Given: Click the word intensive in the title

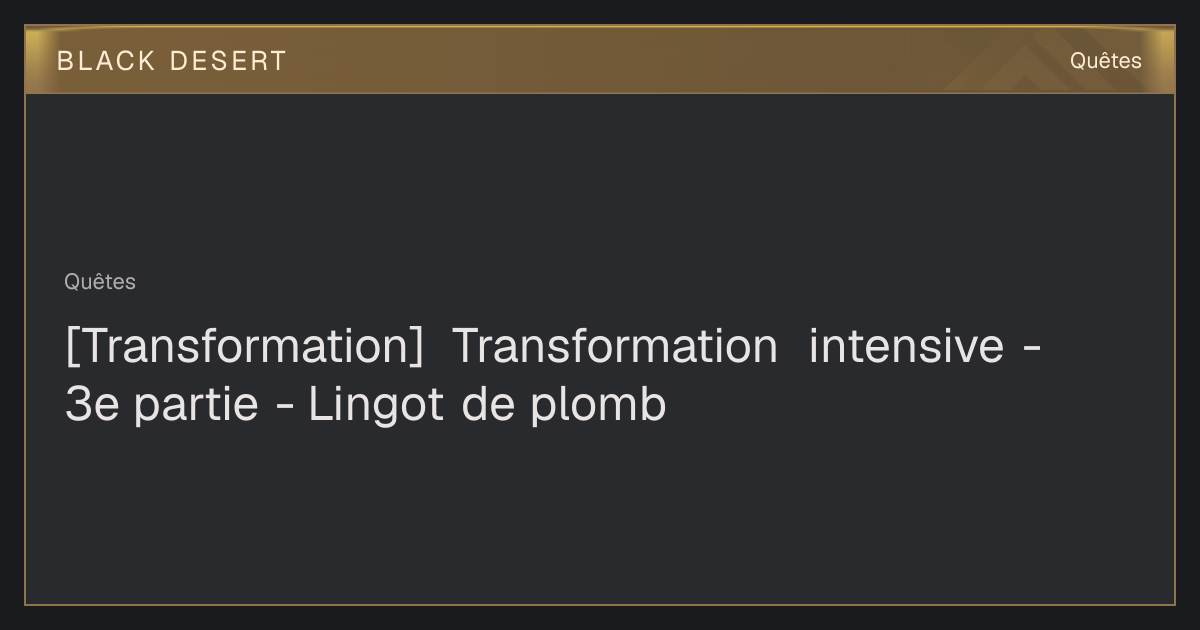Looking at the screenshot, I should [x=906, y=347].
